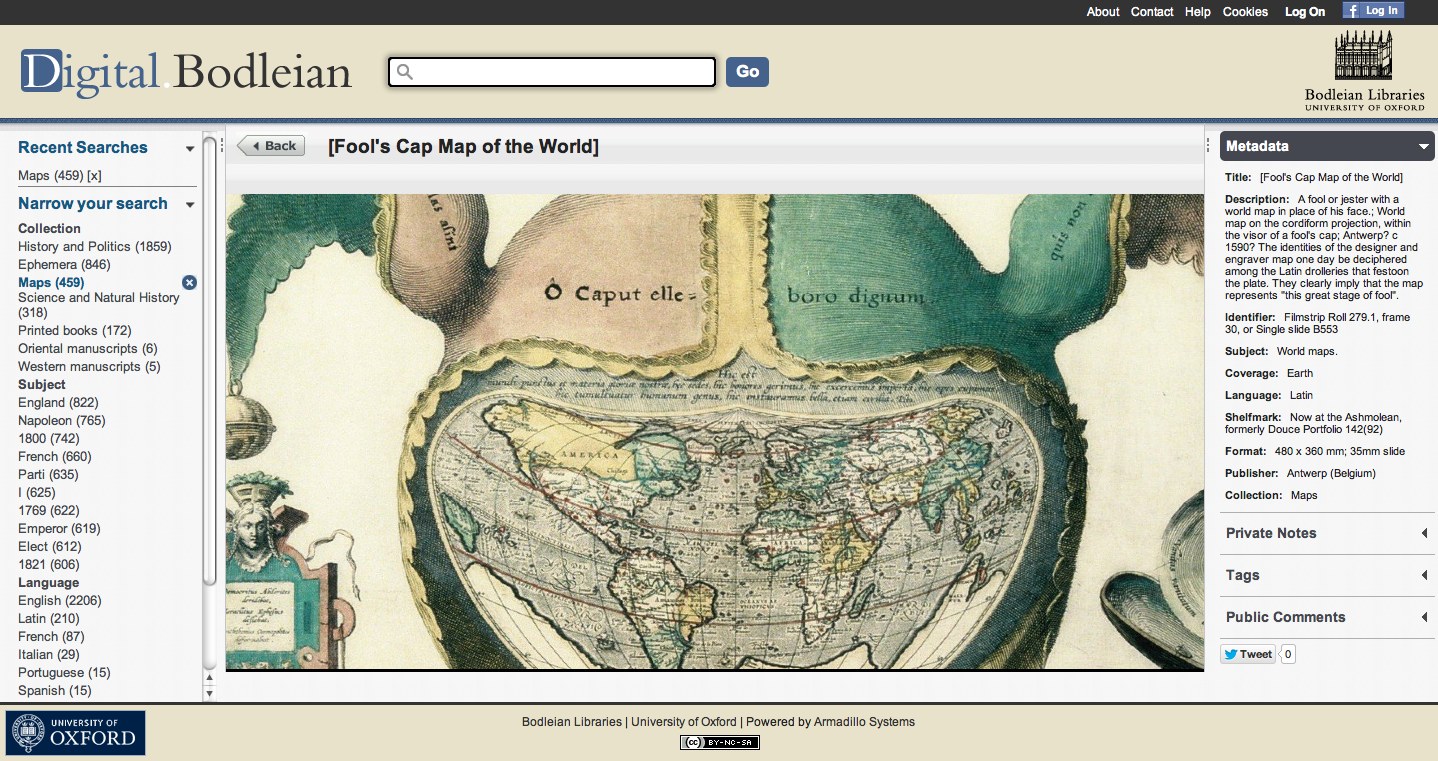The width and height of the screenshot is (1438, 761).
Task: Select subject Parti (635)
Action: click(48, 475)
